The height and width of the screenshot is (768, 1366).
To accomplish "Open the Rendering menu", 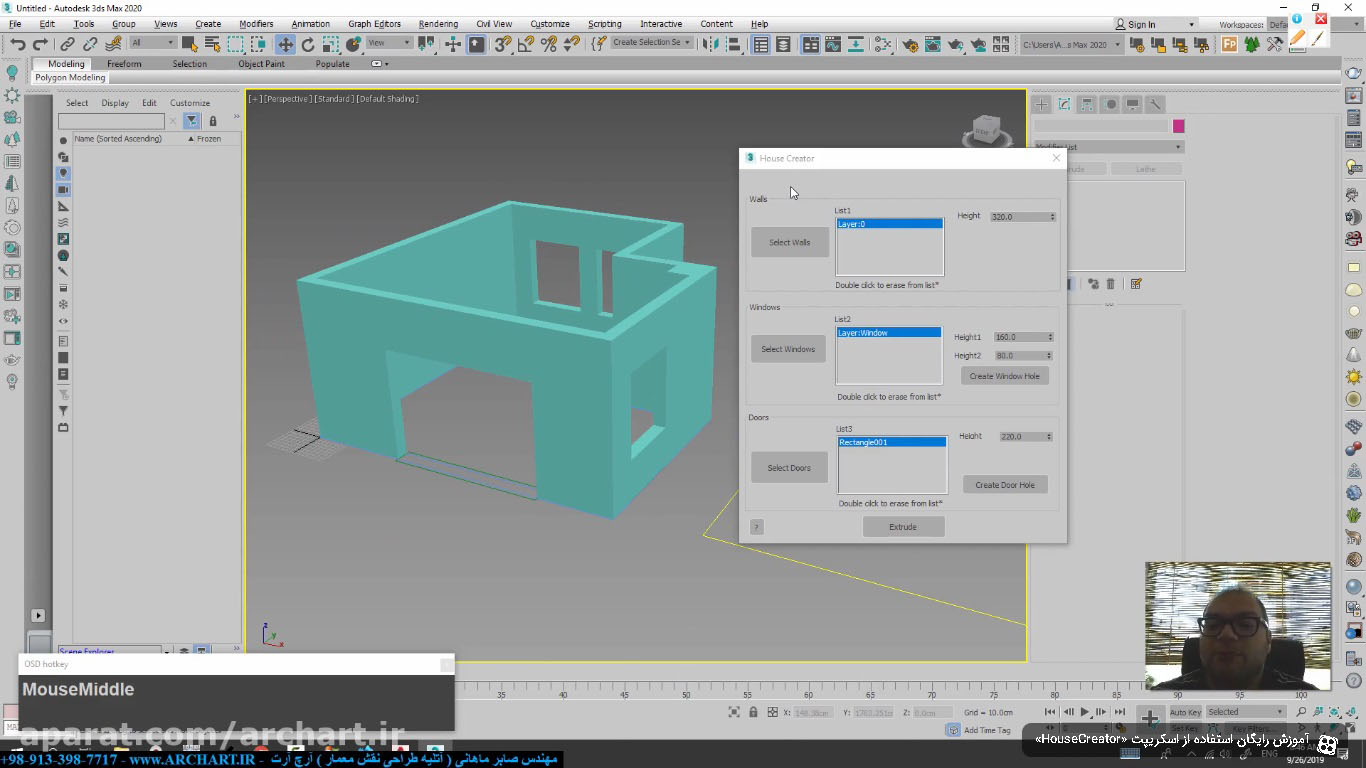I will [x=438, y=24].
